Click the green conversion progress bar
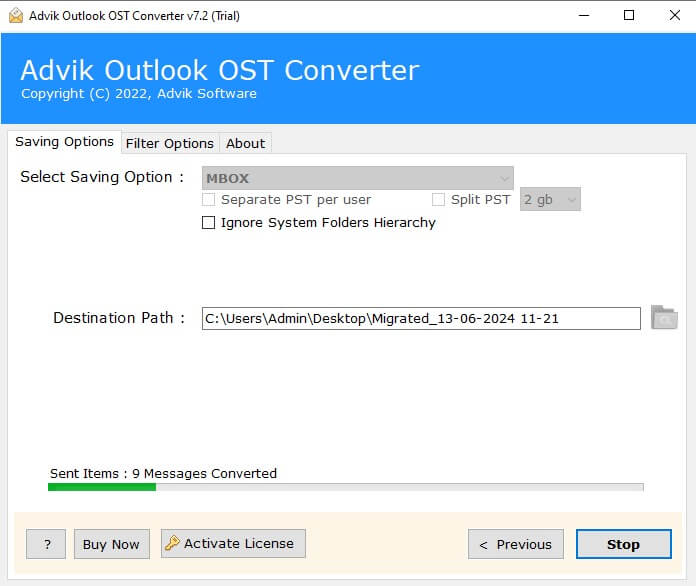 [345, 487]
